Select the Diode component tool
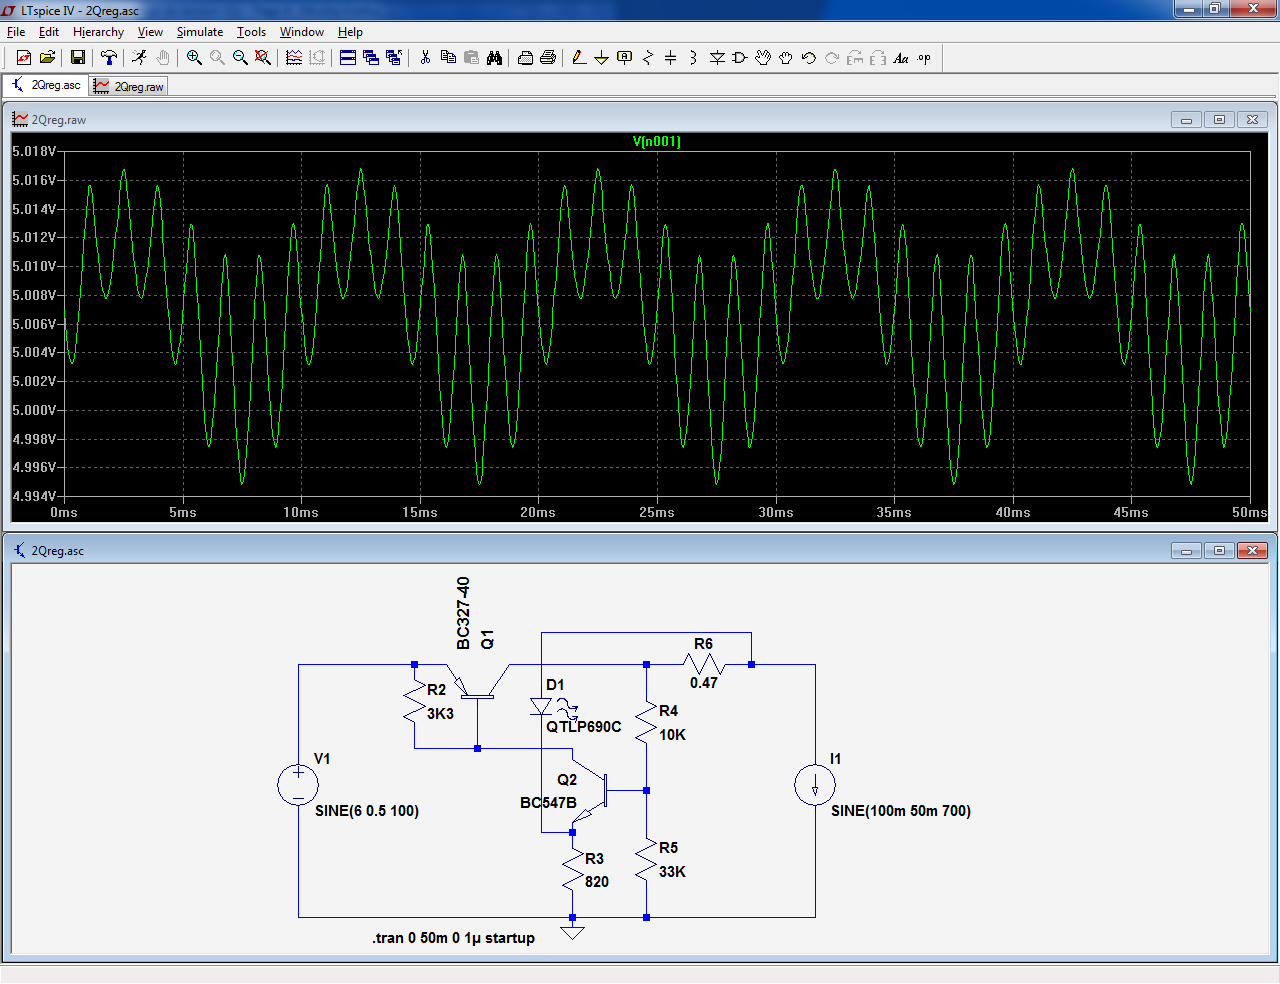This screenshot has height=984, width=1280. [x=717, y=58]
